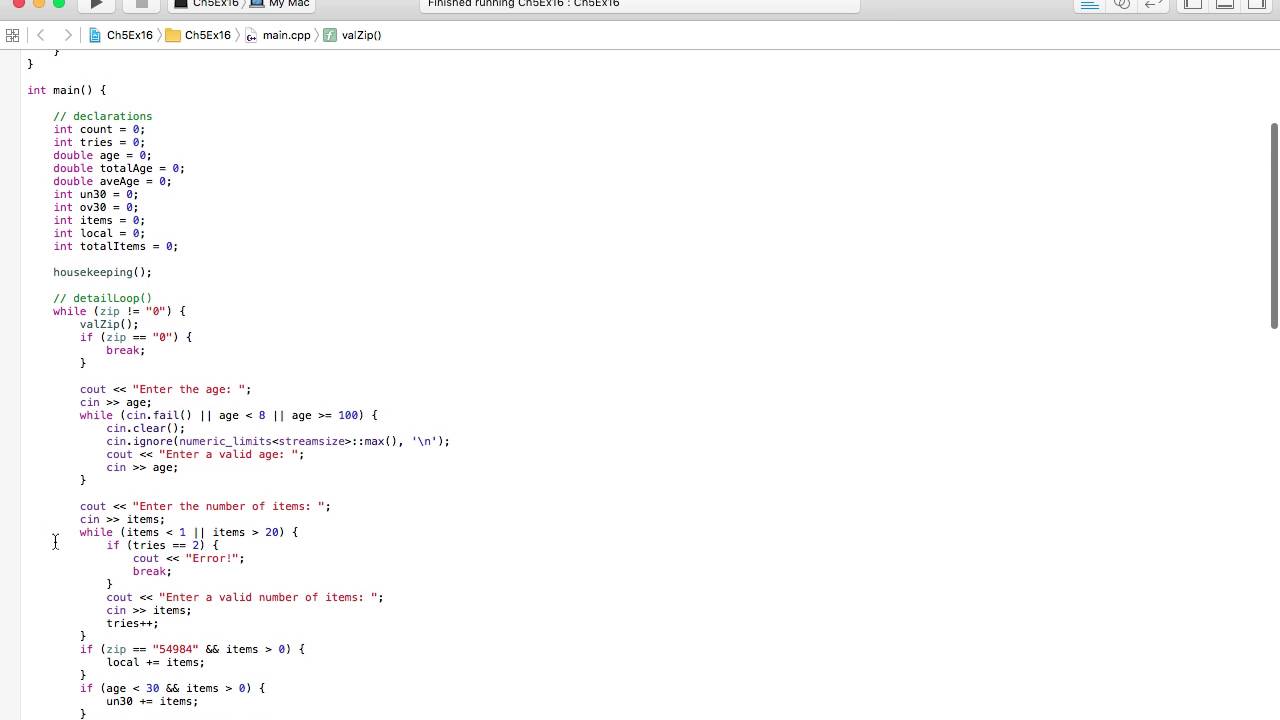This screenshot has width=1280, height=720.
Task: Choose the My Mac run destination
Action: pos(280,4)
